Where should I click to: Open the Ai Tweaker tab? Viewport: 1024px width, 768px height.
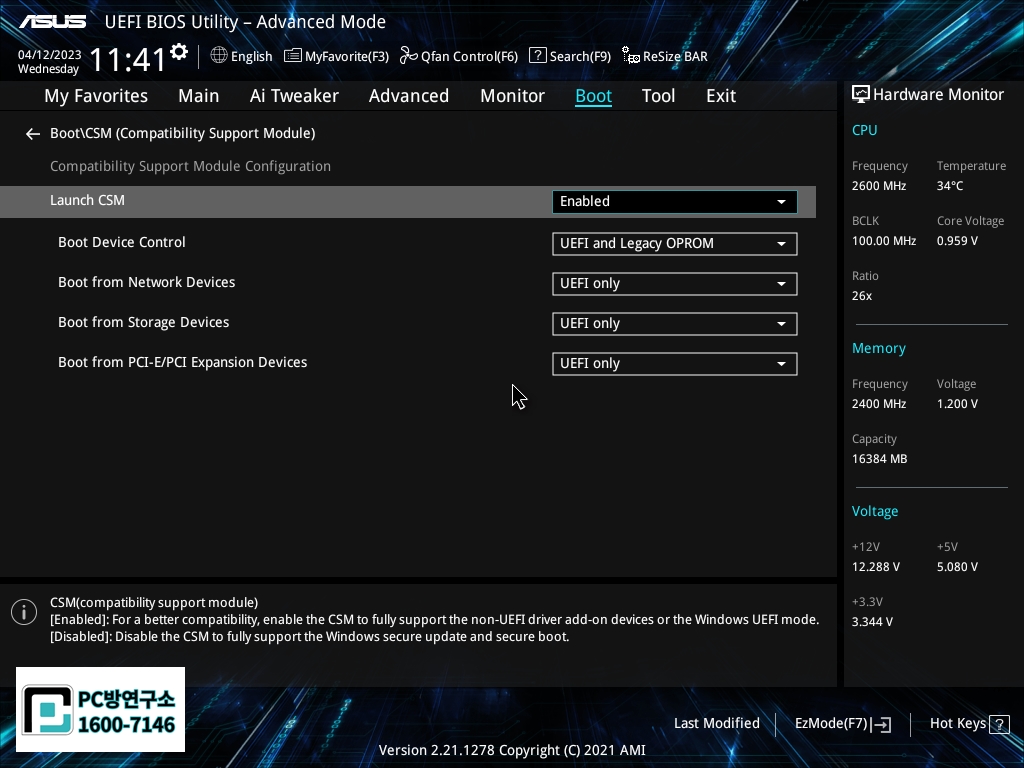pyautogui.click(x=294, y=96)
